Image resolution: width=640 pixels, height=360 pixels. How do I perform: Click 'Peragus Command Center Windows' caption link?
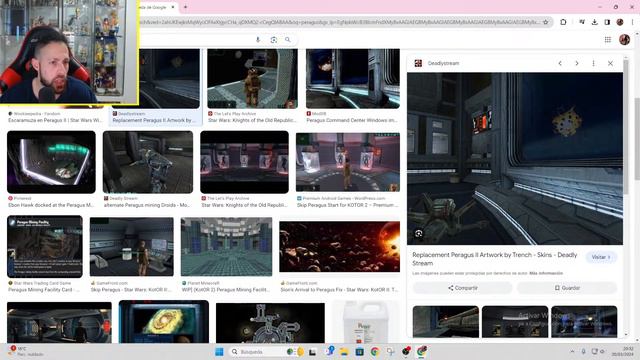352,120
